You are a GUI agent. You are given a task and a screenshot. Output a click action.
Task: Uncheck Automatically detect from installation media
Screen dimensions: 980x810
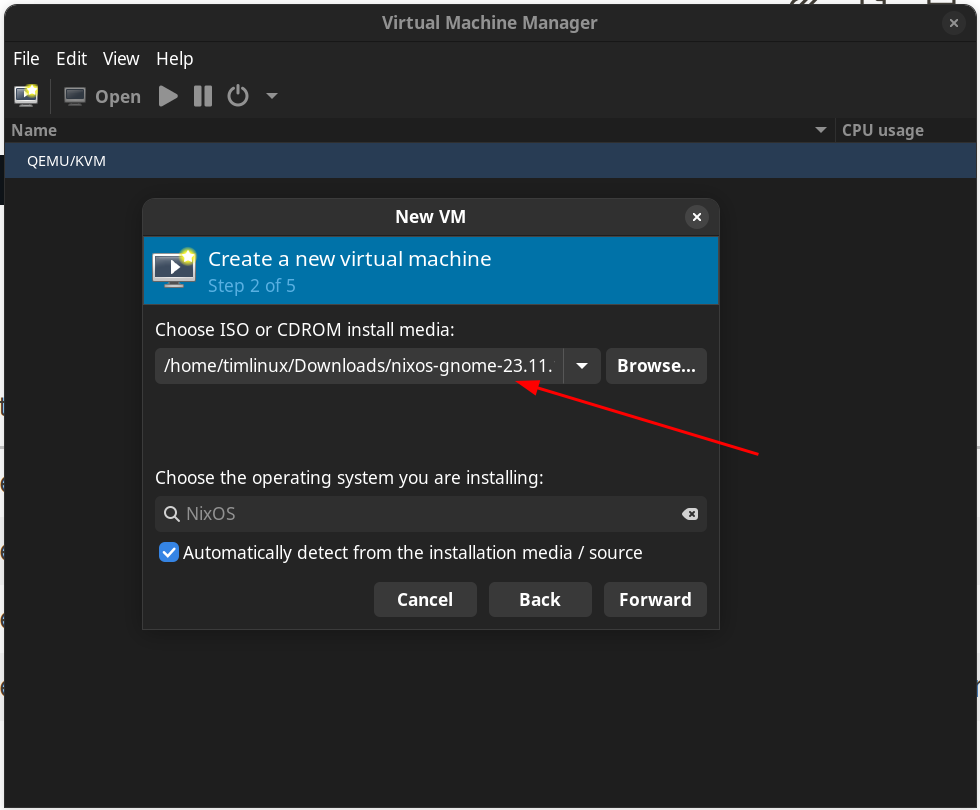pos(169,552)
